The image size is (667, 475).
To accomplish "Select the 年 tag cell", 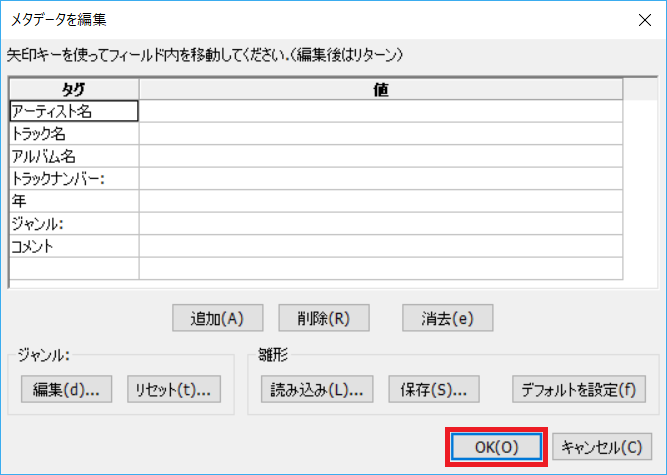I will (x=74, y=201).
